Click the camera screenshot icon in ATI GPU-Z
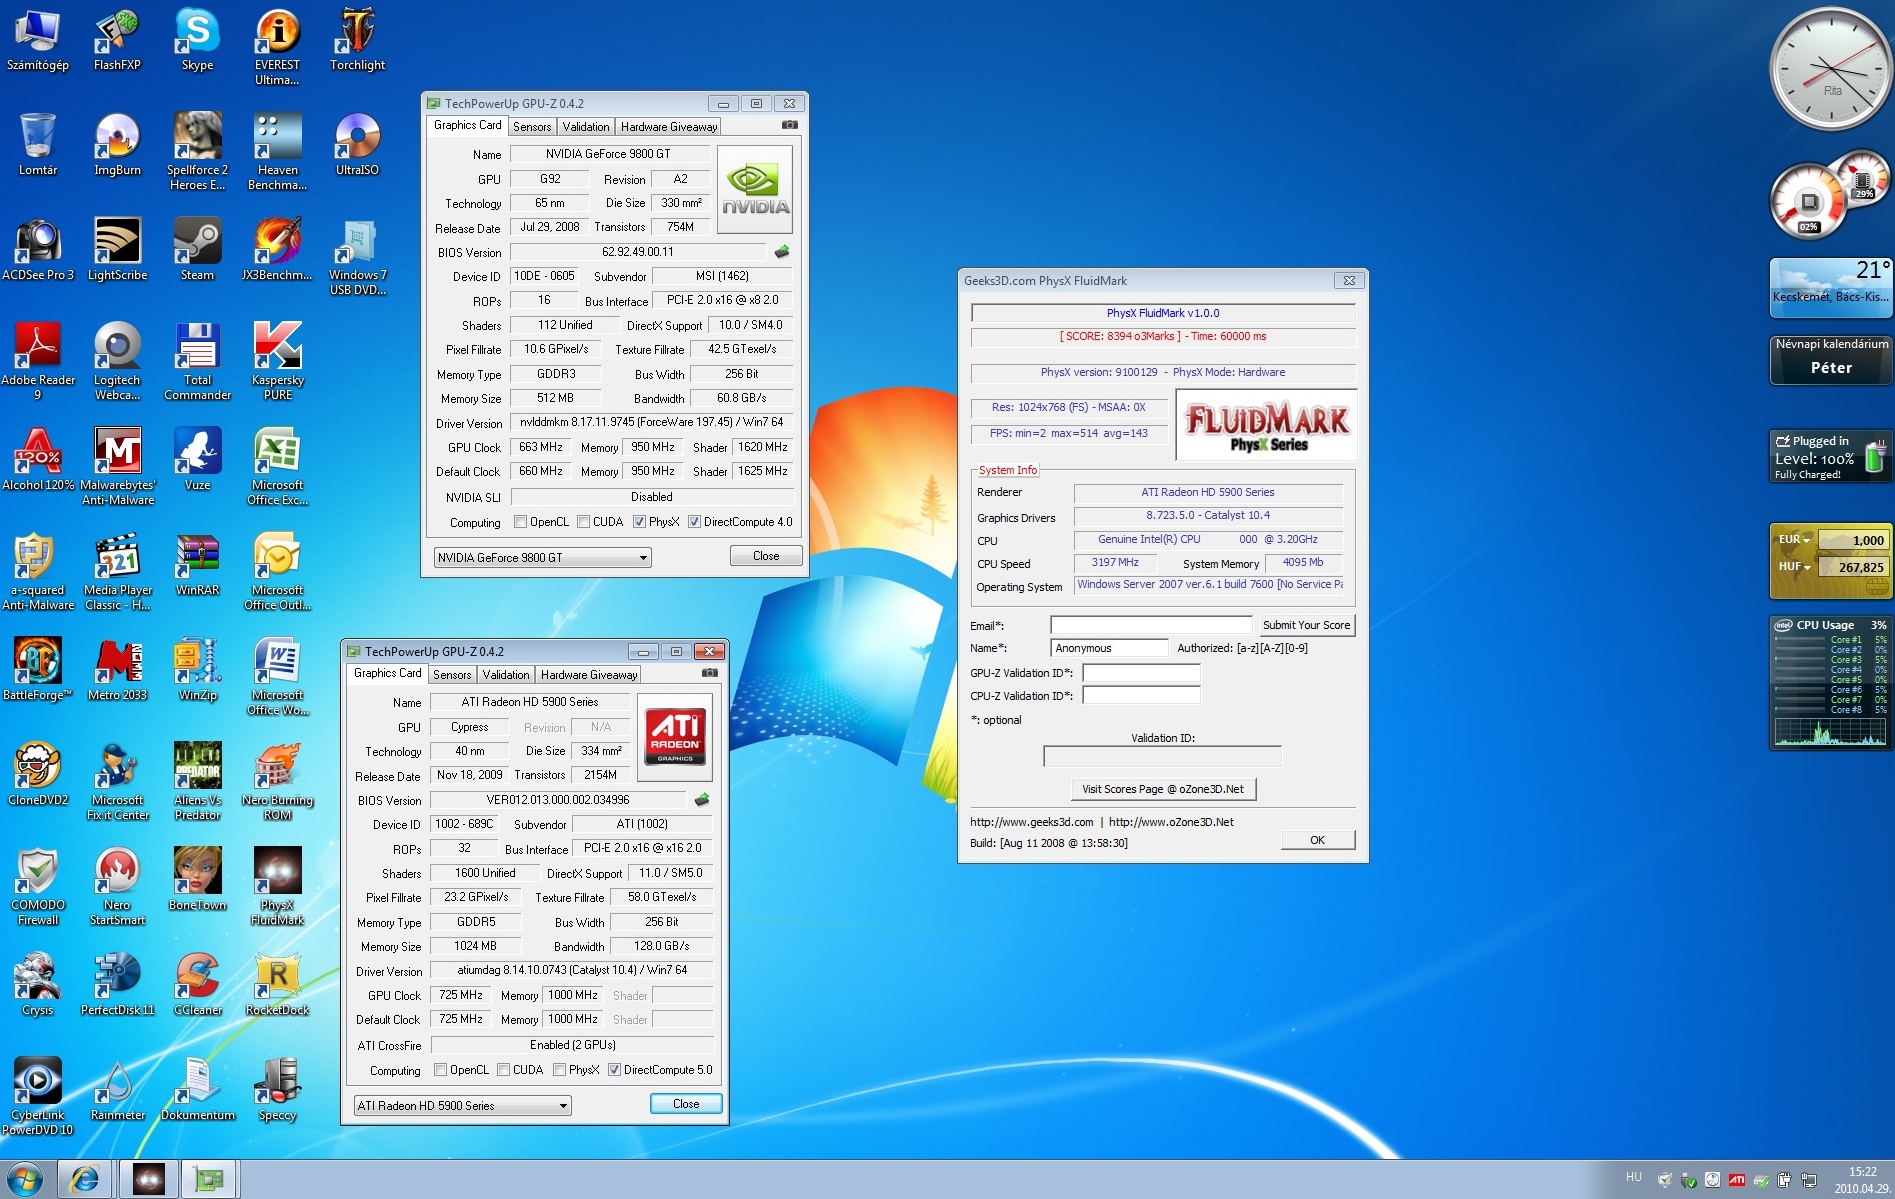Viewport: 1895px width, 1199px height. [709, 673]
